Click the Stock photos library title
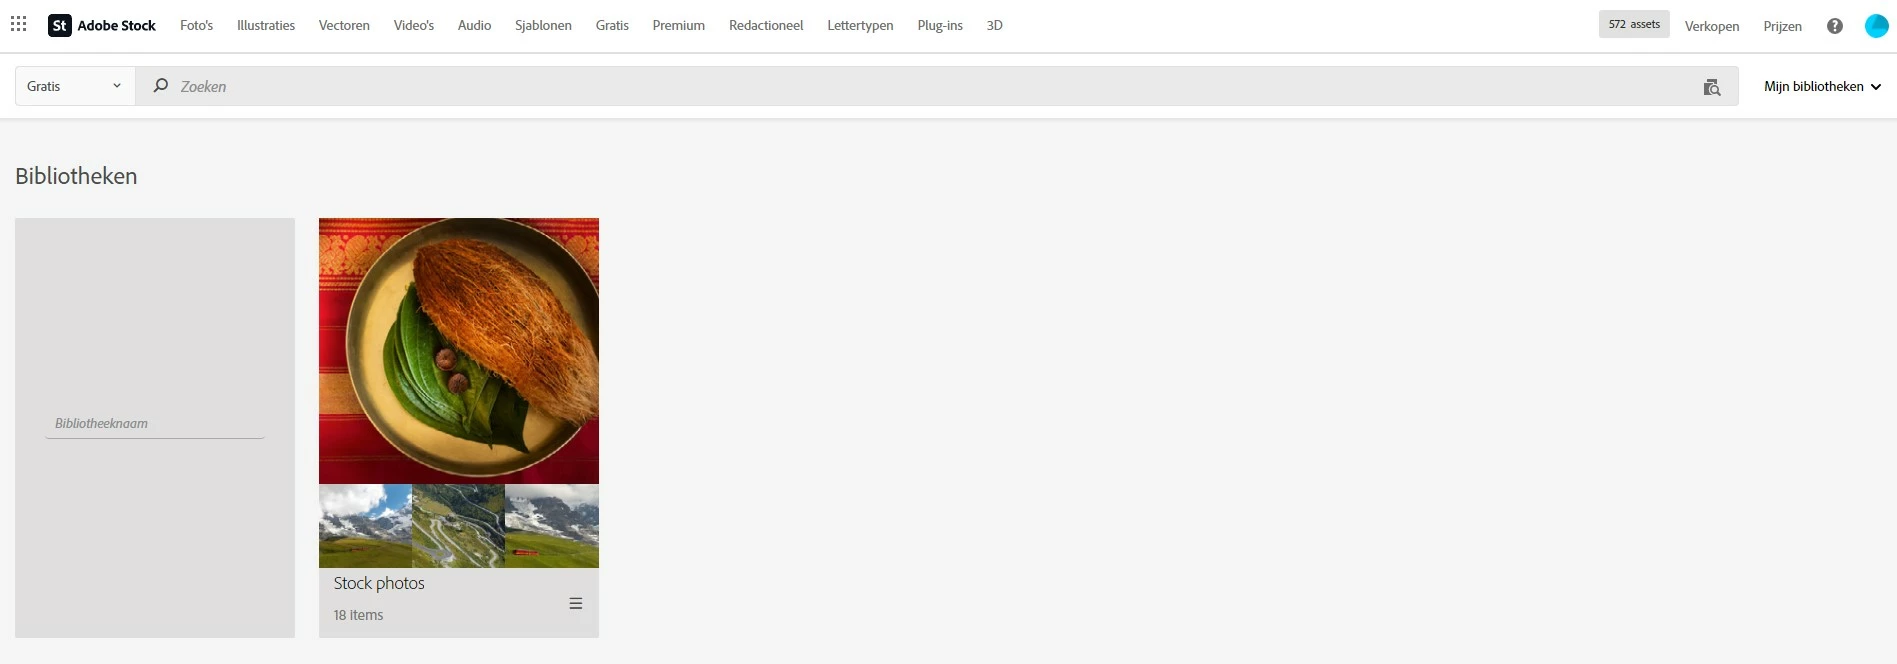Image resolution: width=1897 pixels, height=664 pixels. 379,583
